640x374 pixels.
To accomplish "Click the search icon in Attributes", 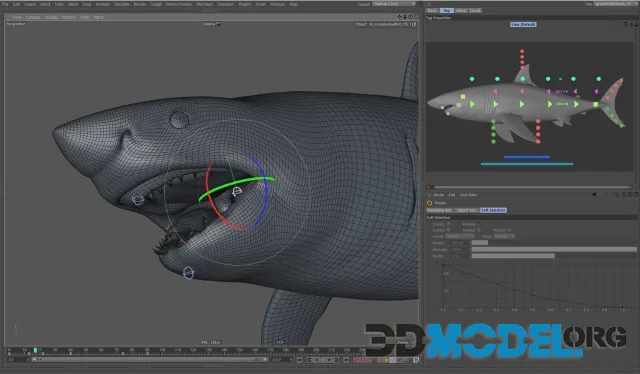I will point(616,195).
